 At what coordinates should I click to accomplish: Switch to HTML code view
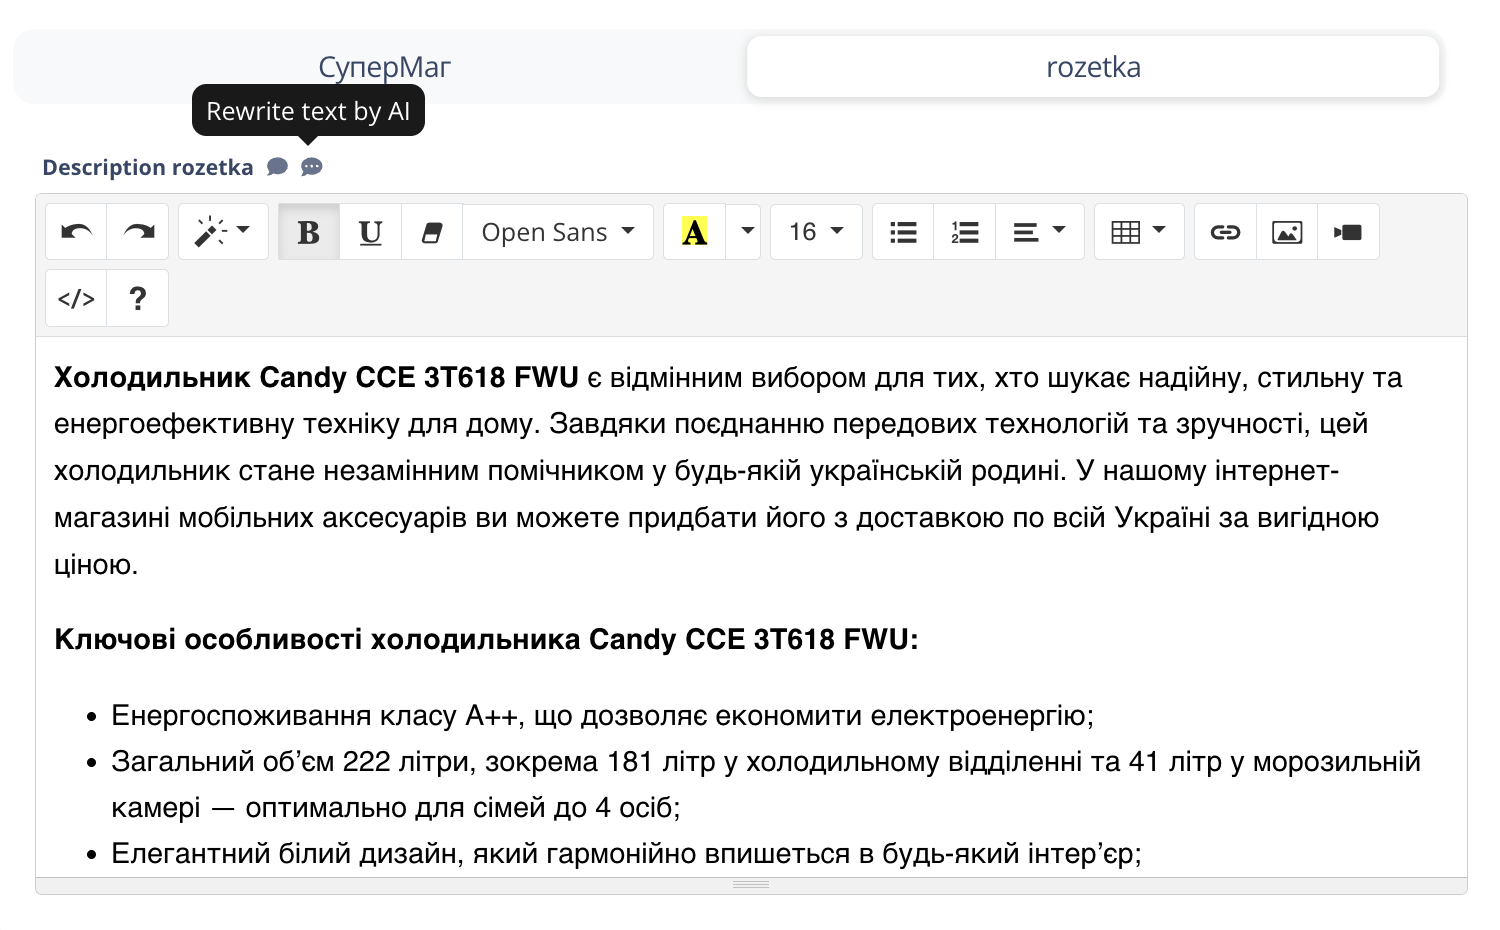coord(75,297)
